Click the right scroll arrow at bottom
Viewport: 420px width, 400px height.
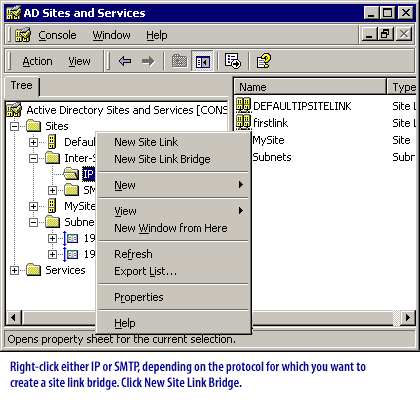pos(408,317)
